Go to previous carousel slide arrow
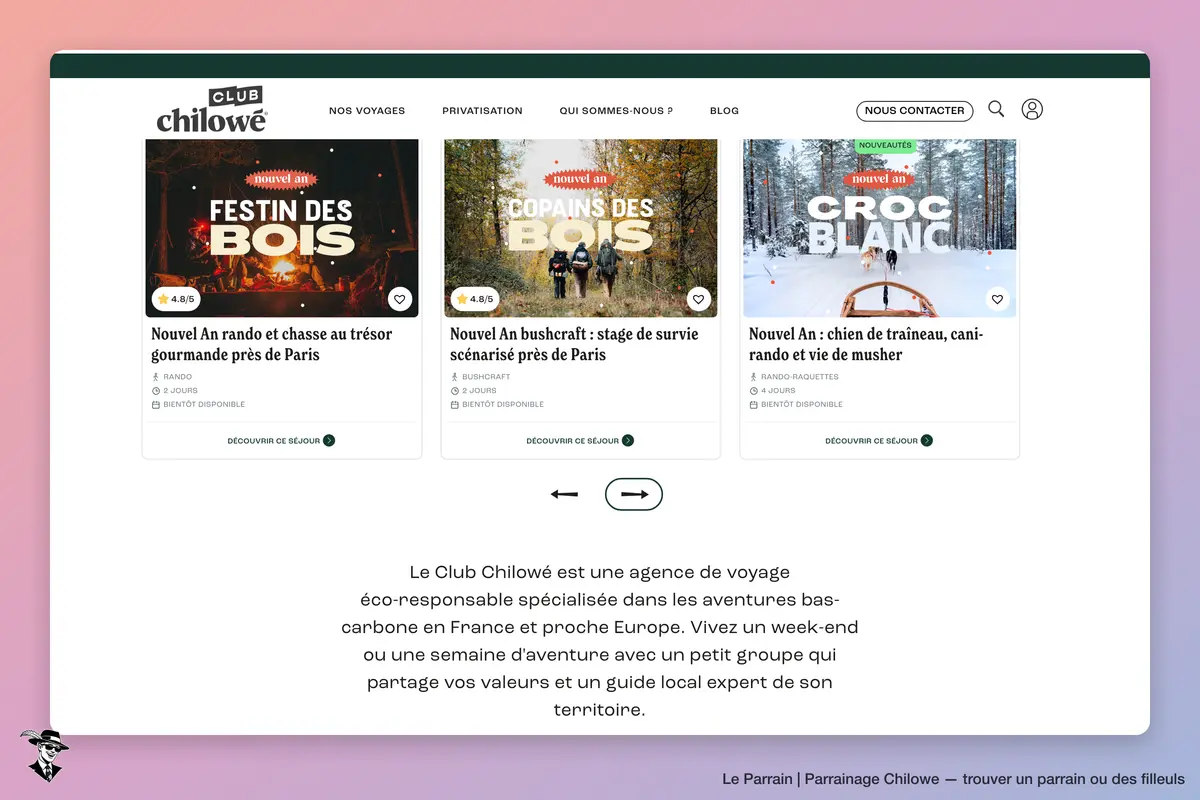 point(564,494)
